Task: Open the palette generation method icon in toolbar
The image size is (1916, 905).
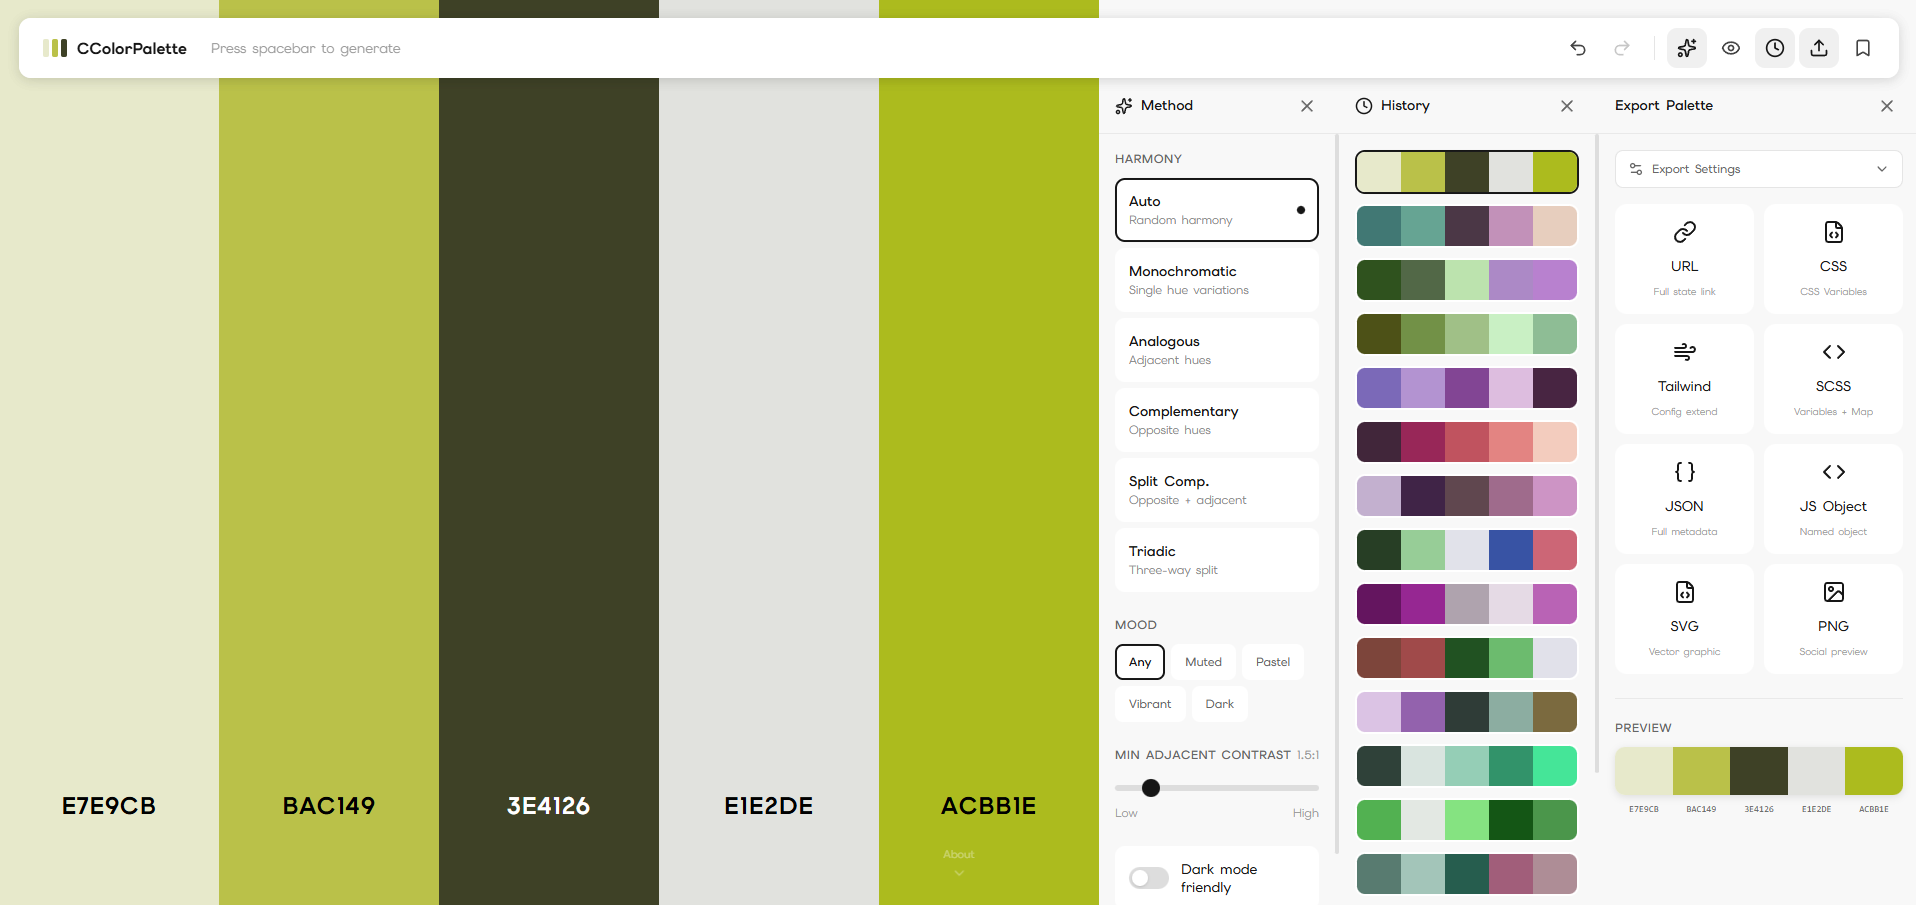Action: tap(1686, 48)
